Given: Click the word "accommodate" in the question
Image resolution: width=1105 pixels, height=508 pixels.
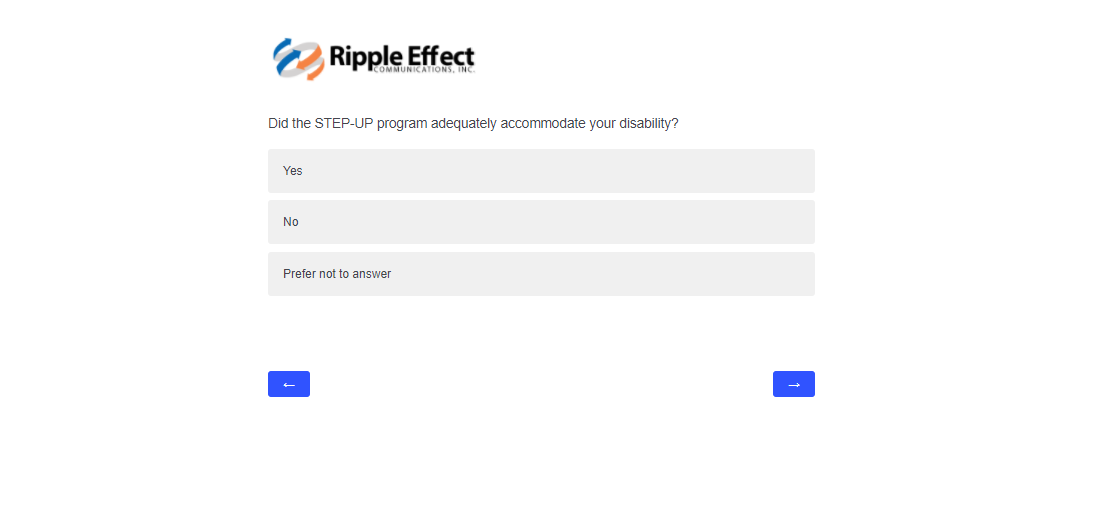Looking at the screenshot, I should pyautogui.click(x=540, y=124).
